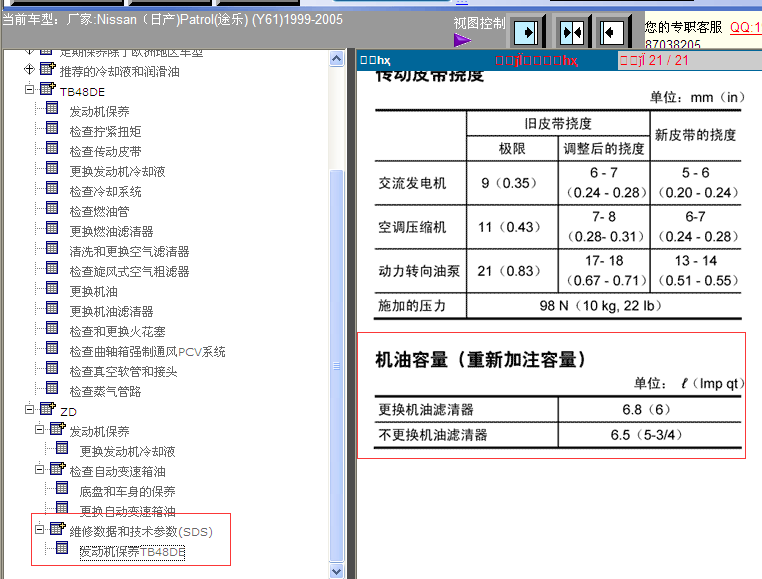Open the 检查曲轴箱强制通风PCV系统 page
This screenshot has height=579, width=762.
148,351
